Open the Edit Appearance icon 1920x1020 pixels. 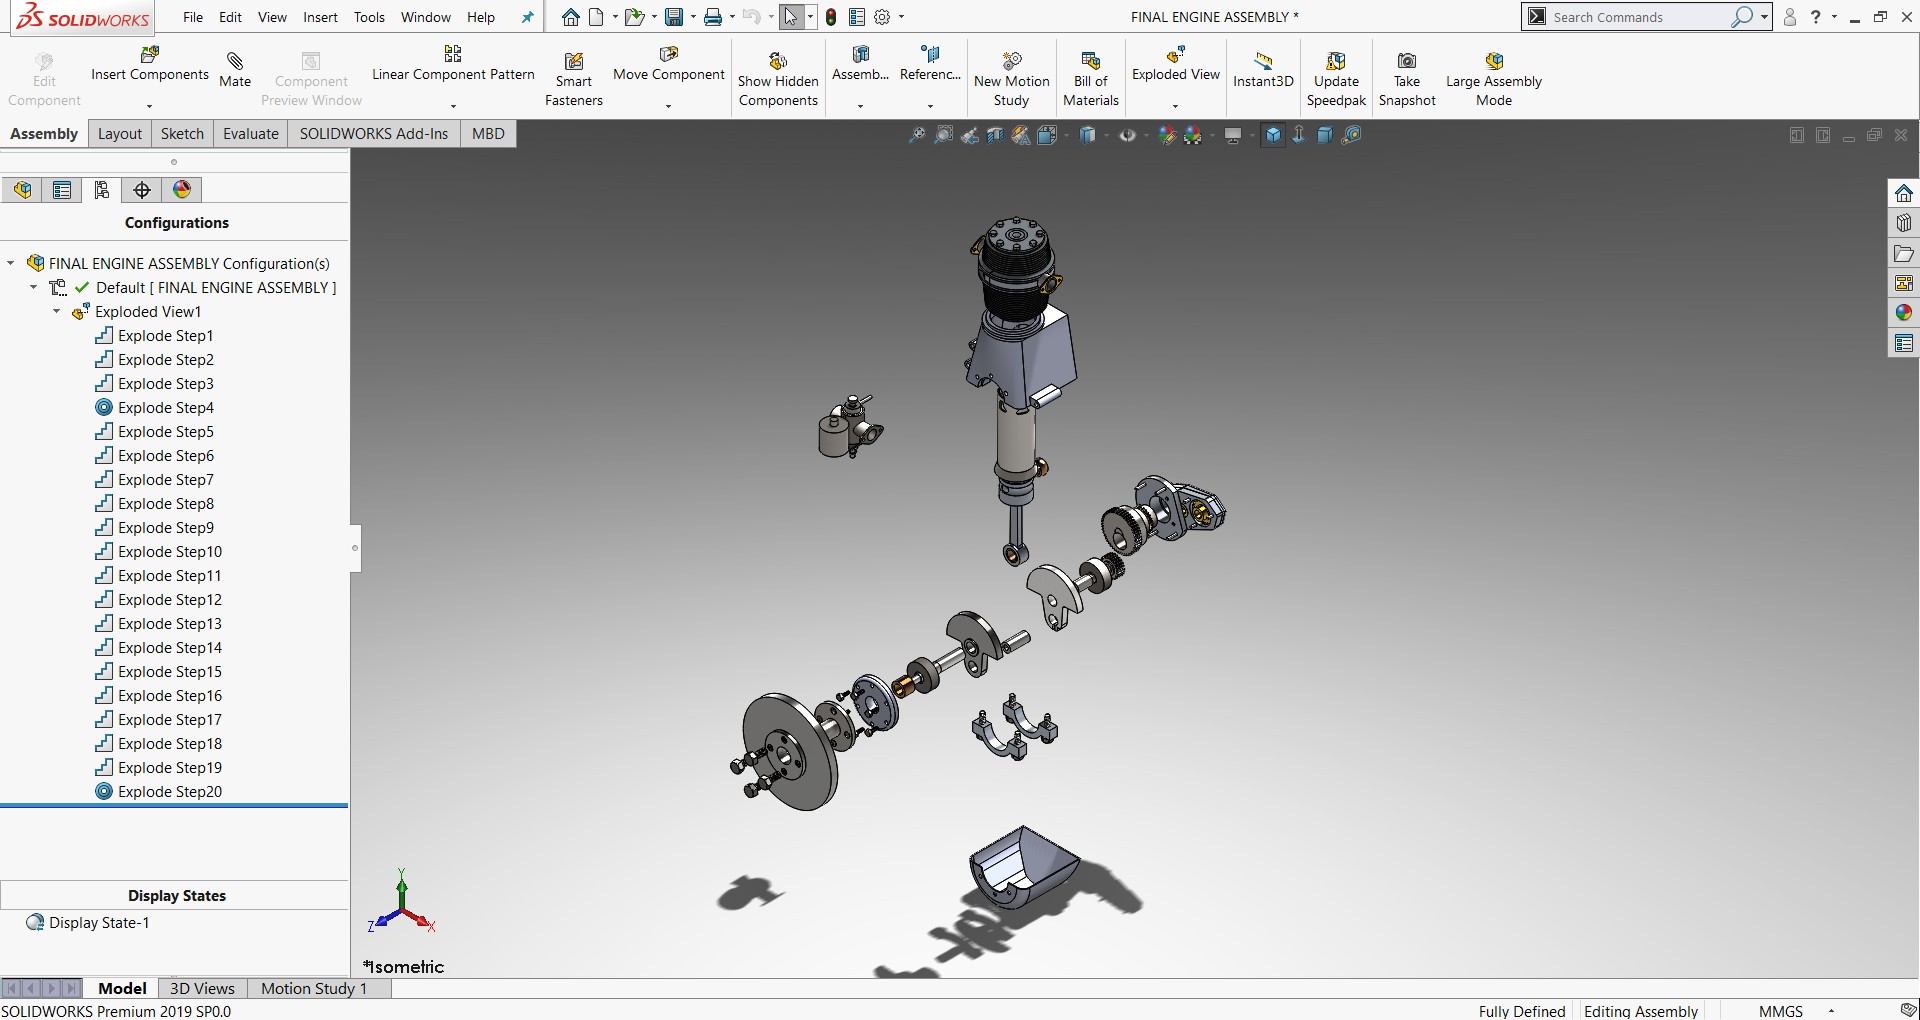pyautogui.click(x=1167, y=135)
